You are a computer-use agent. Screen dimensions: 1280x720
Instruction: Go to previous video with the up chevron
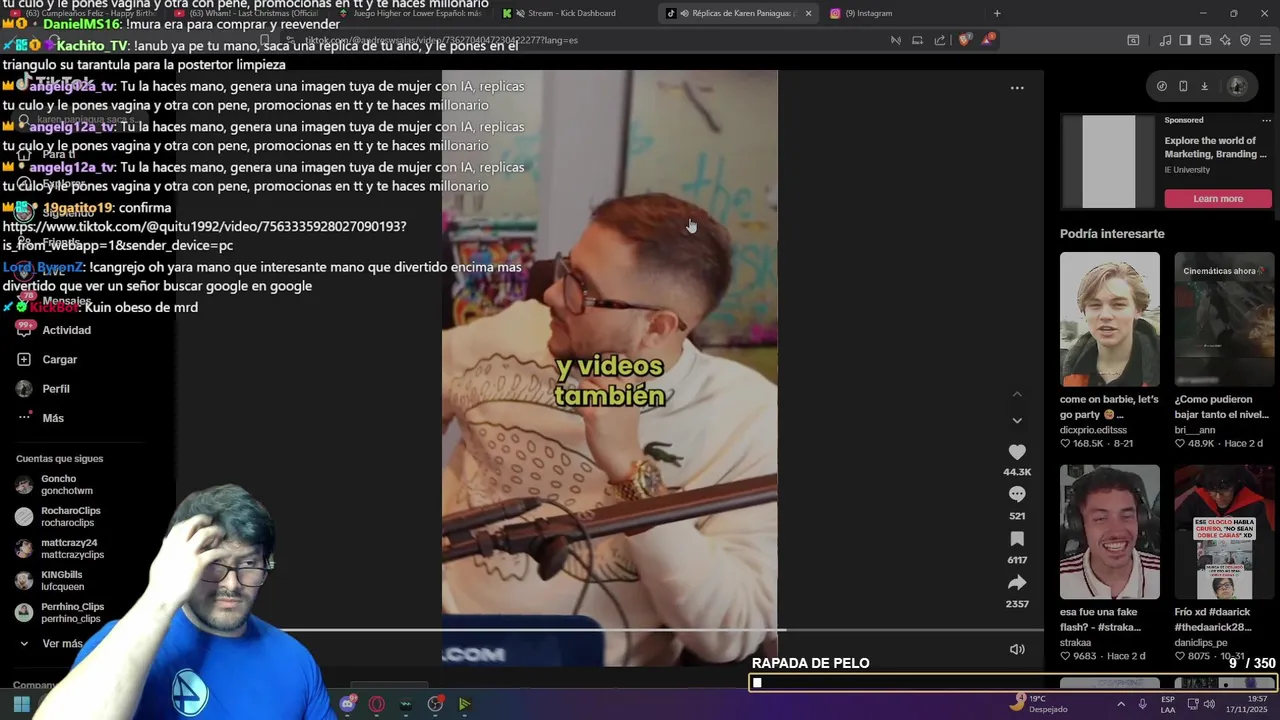coord(1017,395)
